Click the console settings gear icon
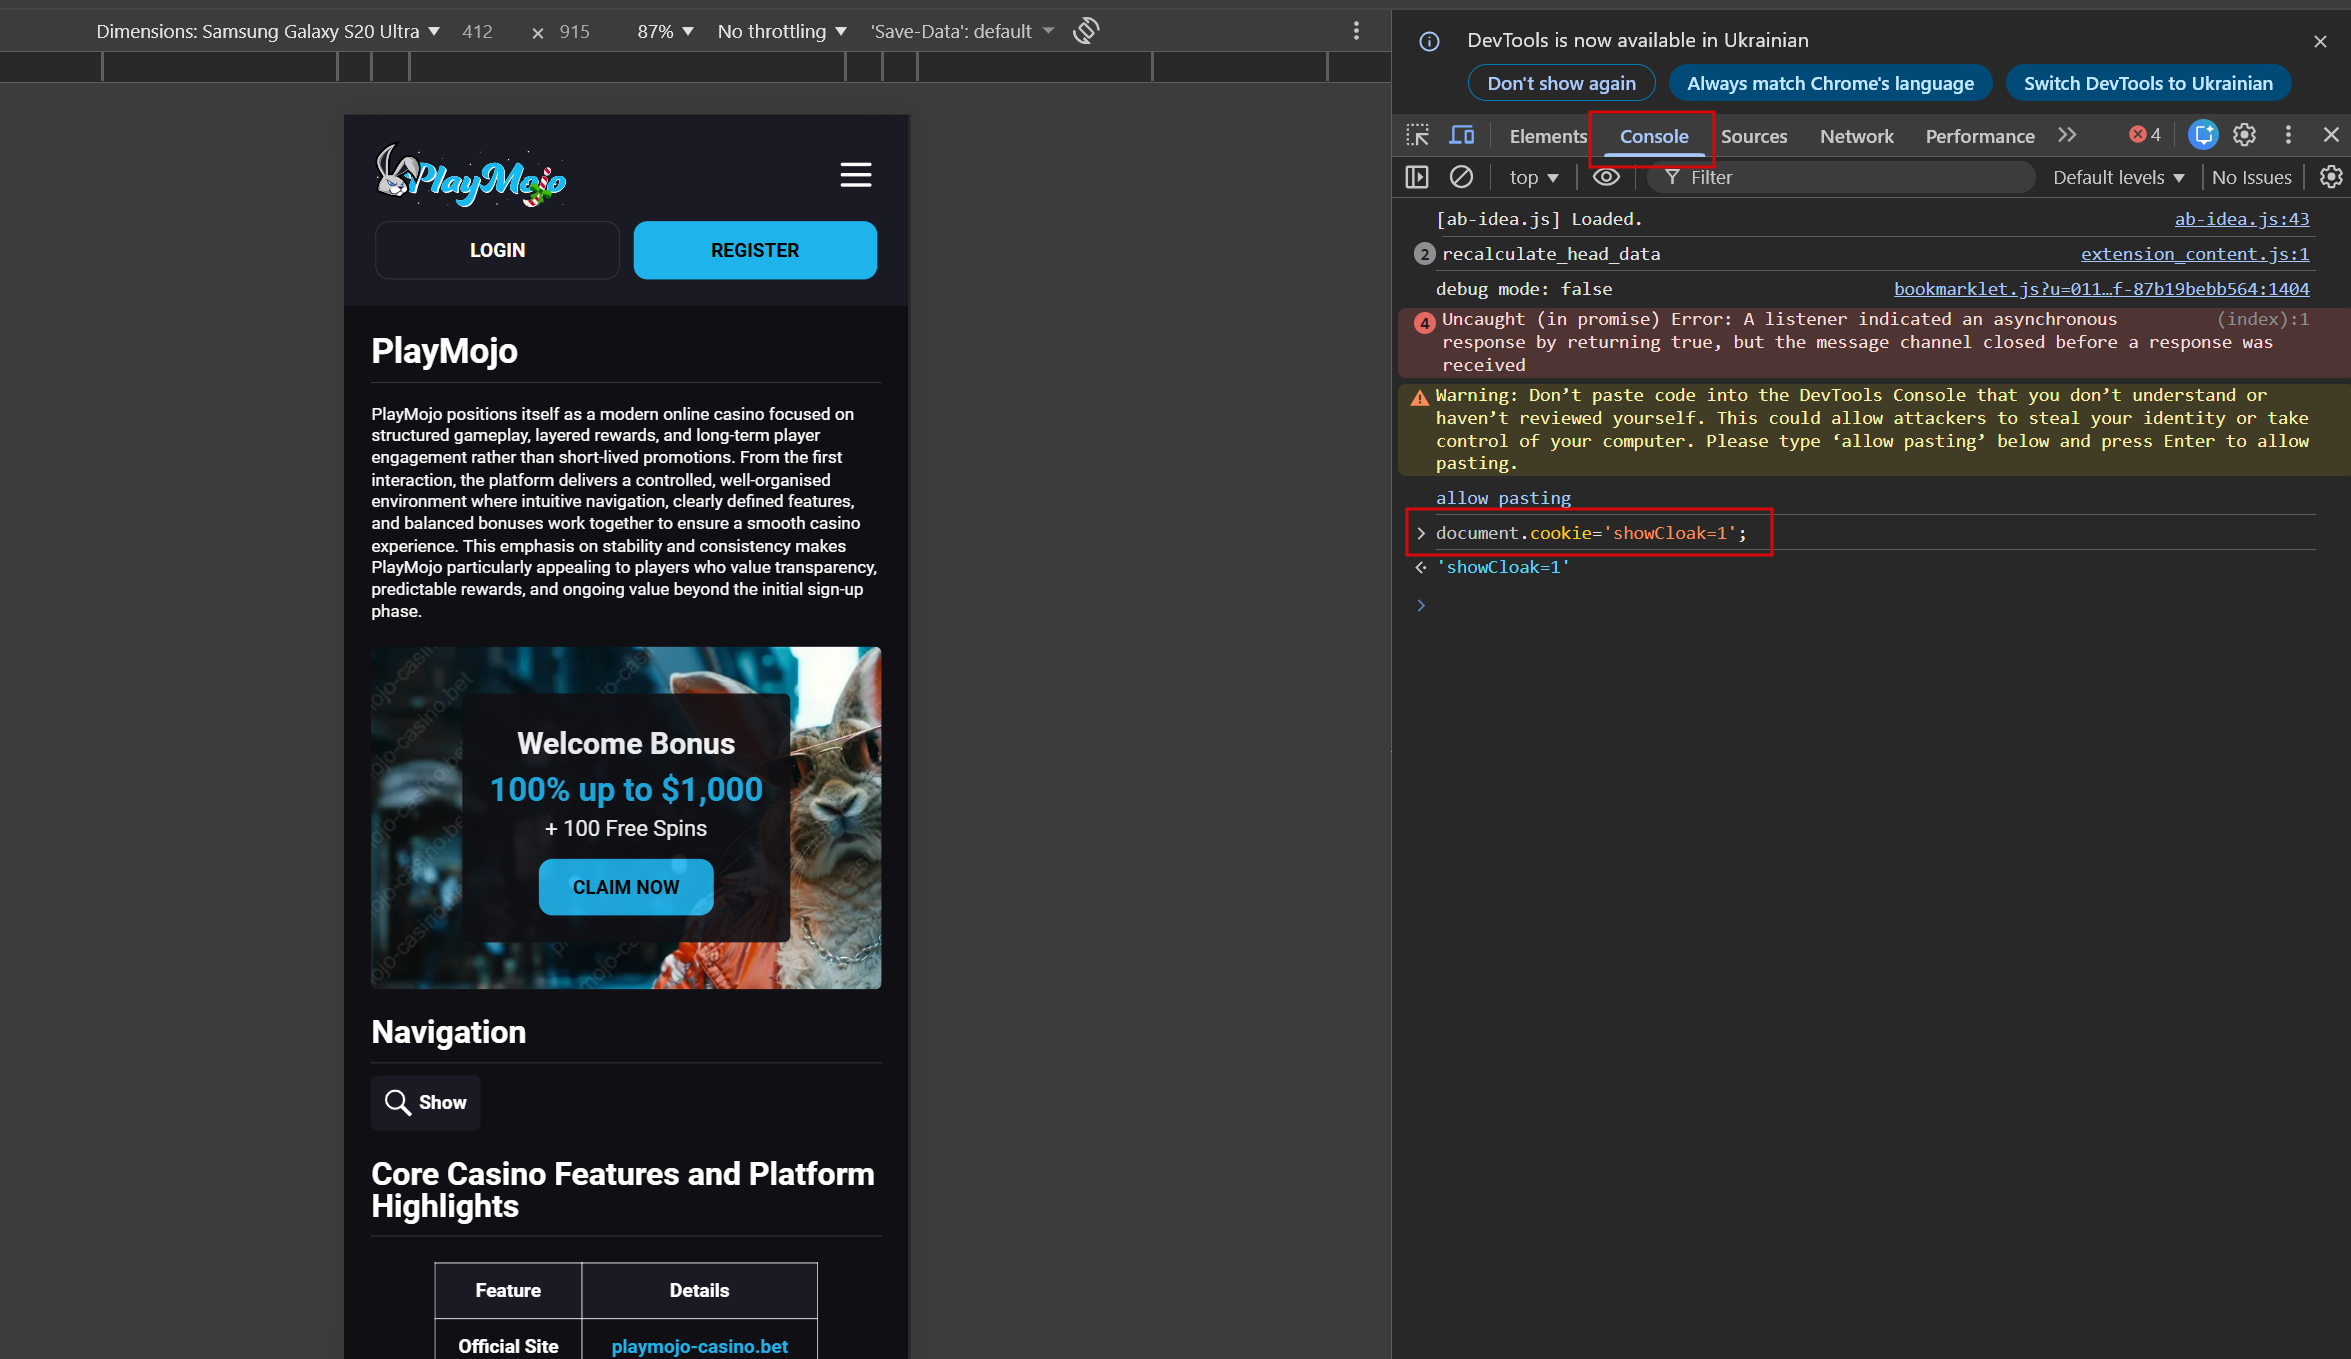The height and width of the screenshot is (1359, 2351). coord(2331,177)
